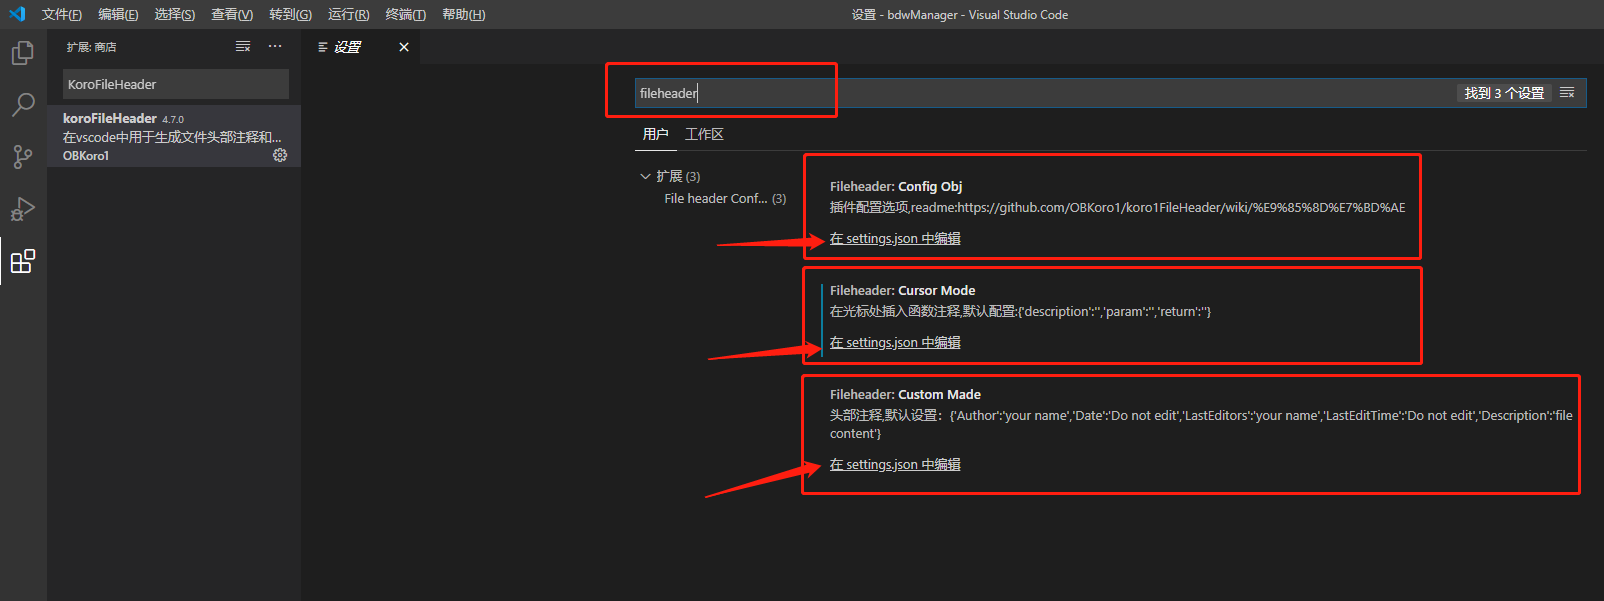Open extensions panel more actions ellipsis
The image size is (1604, 601).
point(275,46)
